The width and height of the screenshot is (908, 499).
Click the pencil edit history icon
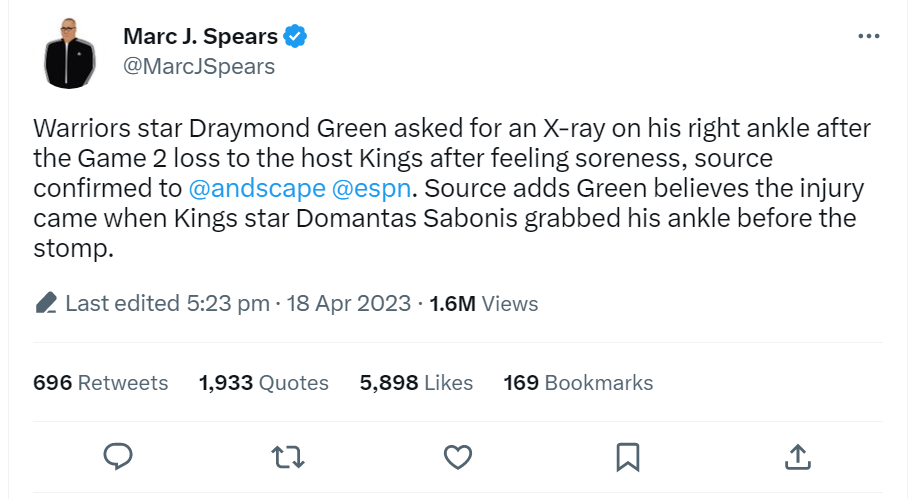45,303
